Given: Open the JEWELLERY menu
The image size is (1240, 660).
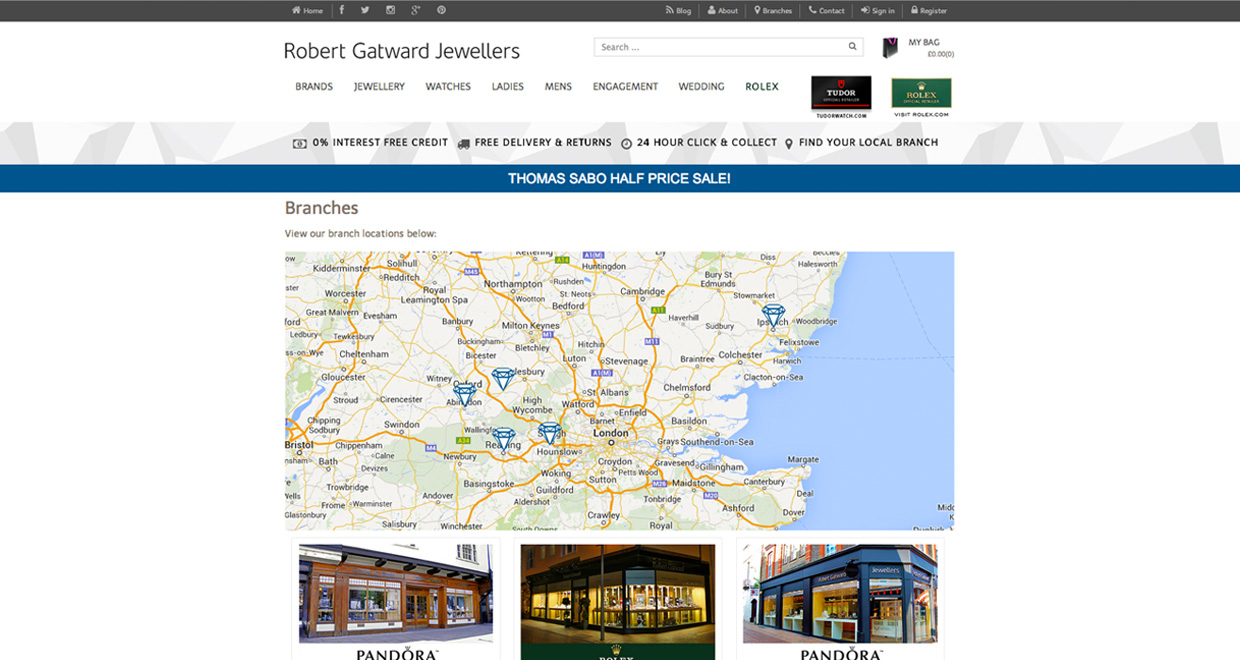Looking at the screenshot, I should 379,87.
